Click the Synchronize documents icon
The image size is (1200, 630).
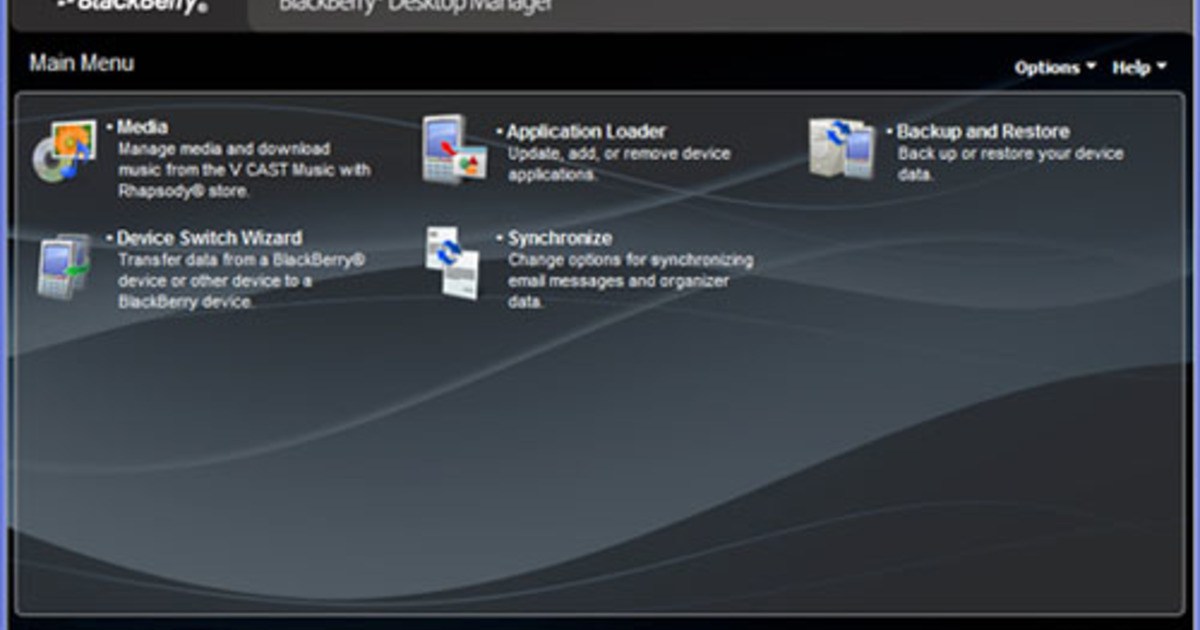click(453, 262)
